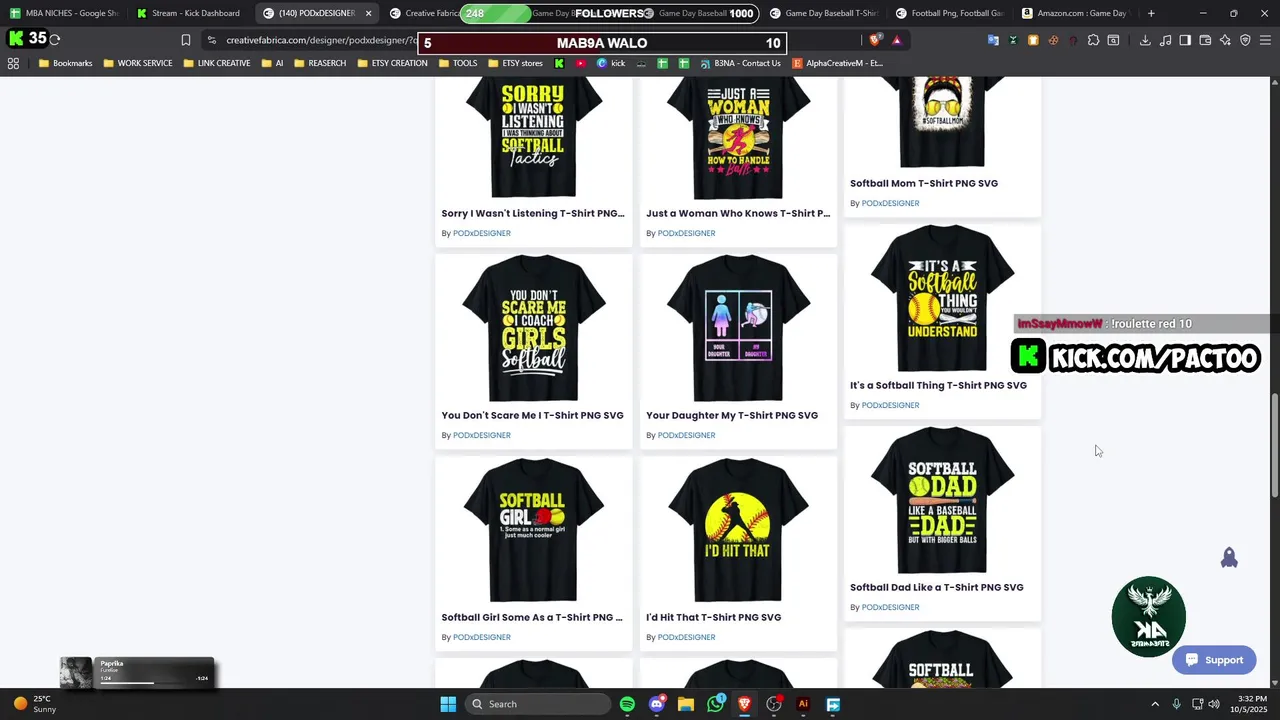Click the kick bookmark in bookmarks bar
The width and height of the screenshot is (1280, 720).
(x=611, y=63)
